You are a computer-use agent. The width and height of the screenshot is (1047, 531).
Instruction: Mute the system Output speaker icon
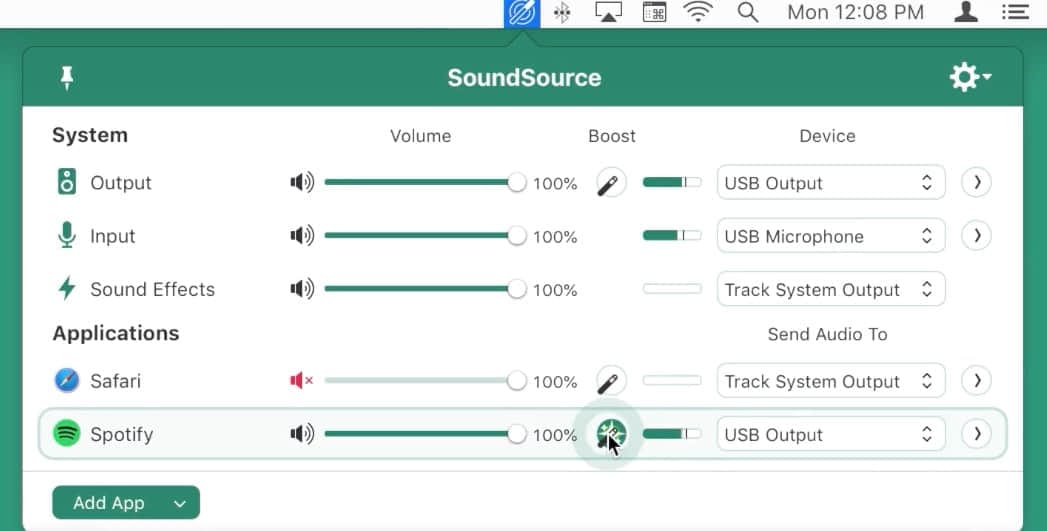tap(302, 182)
